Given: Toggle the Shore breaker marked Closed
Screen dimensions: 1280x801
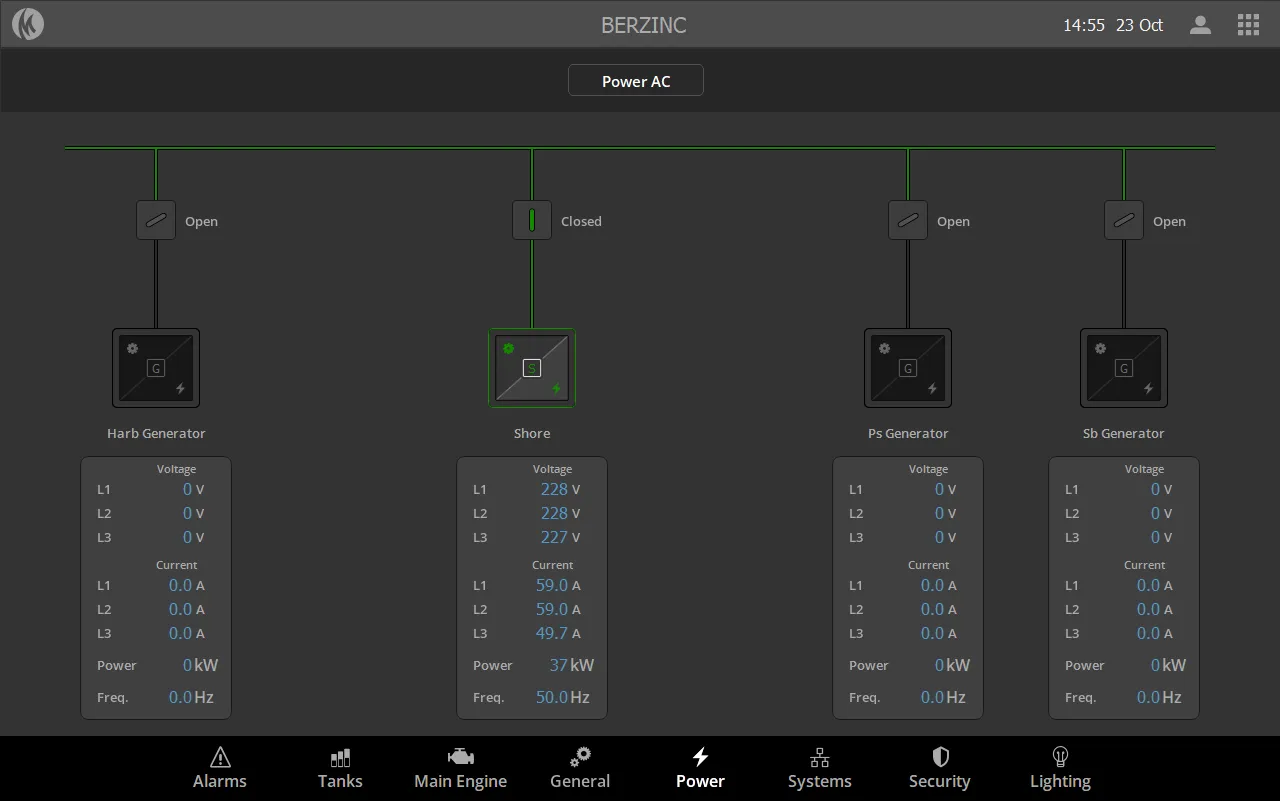Looking at the screenshot, I should tap(532, 220).
